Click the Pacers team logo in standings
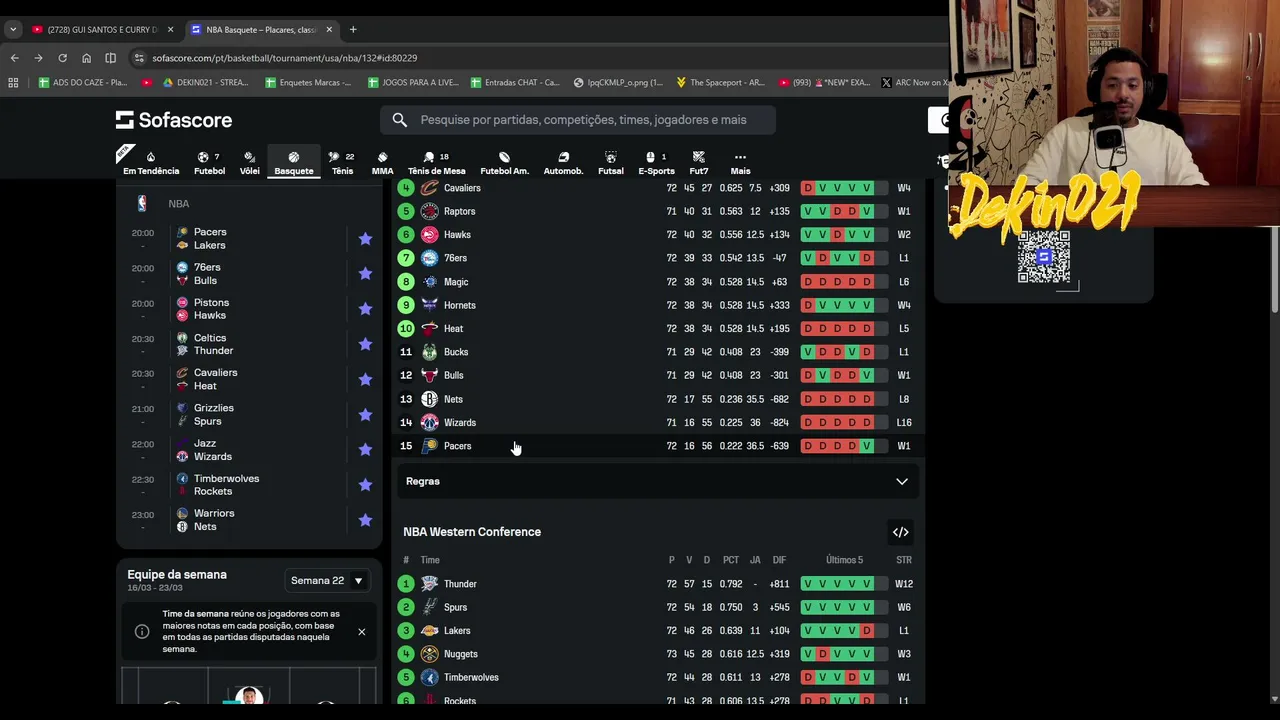Screen dimensions: 1280x720 (430, 446)
